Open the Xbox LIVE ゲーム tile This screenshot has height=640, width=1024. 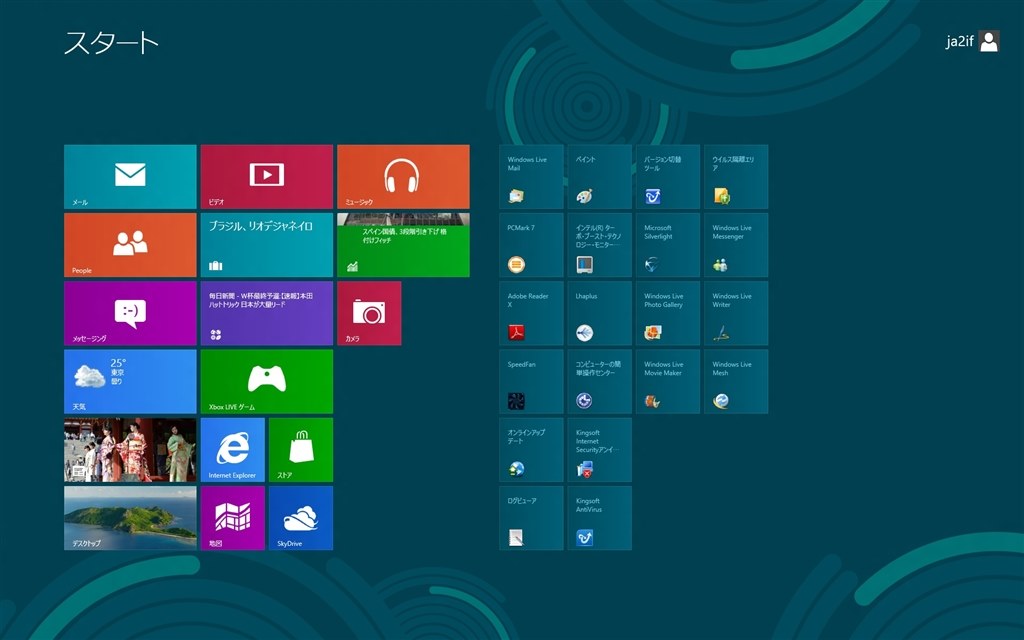tap(266, 381)
